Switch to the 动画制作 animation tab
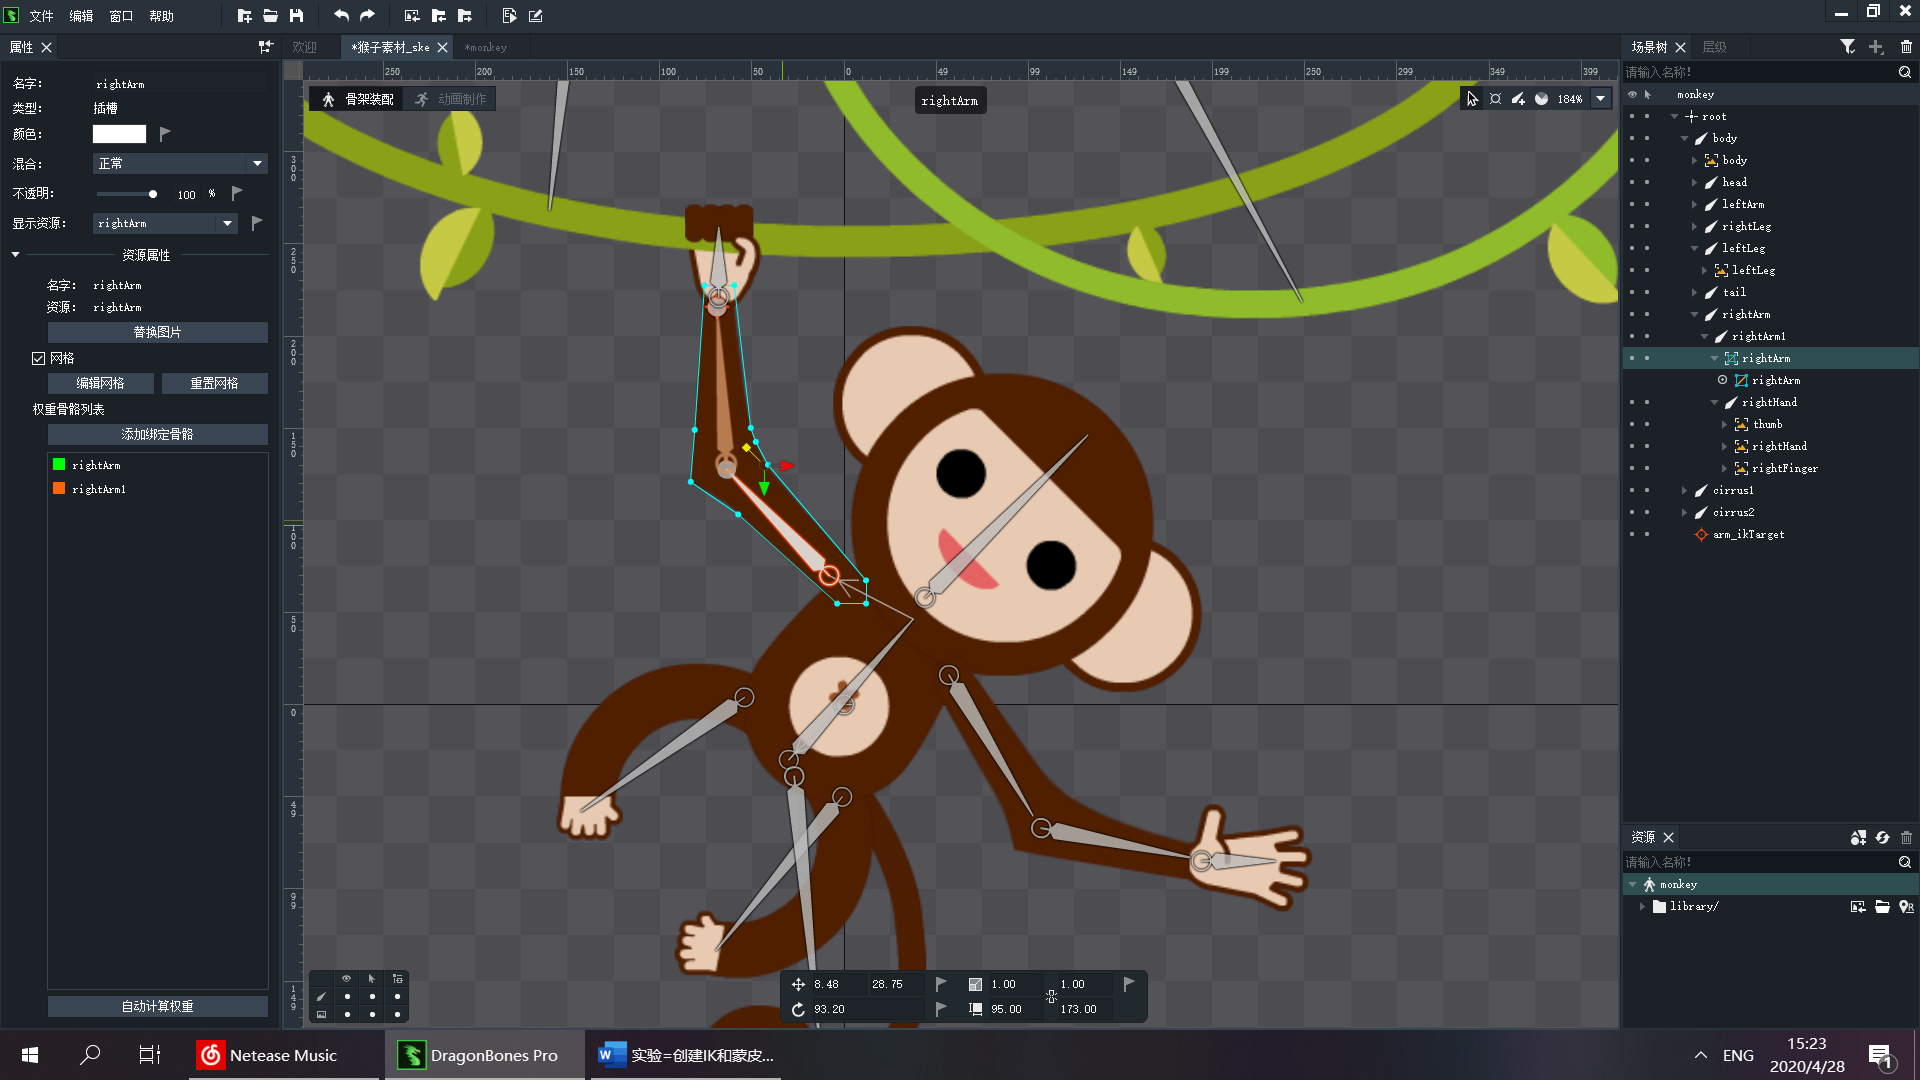1920x1080 pixels. pos(452,99)
